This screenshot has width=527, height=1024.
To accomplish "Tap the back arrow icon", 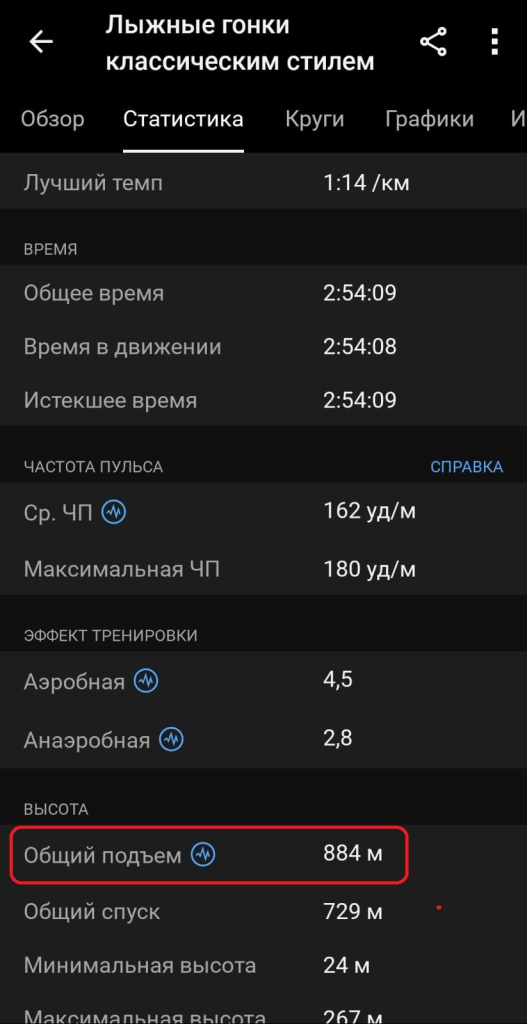I will tap(40, 42).
